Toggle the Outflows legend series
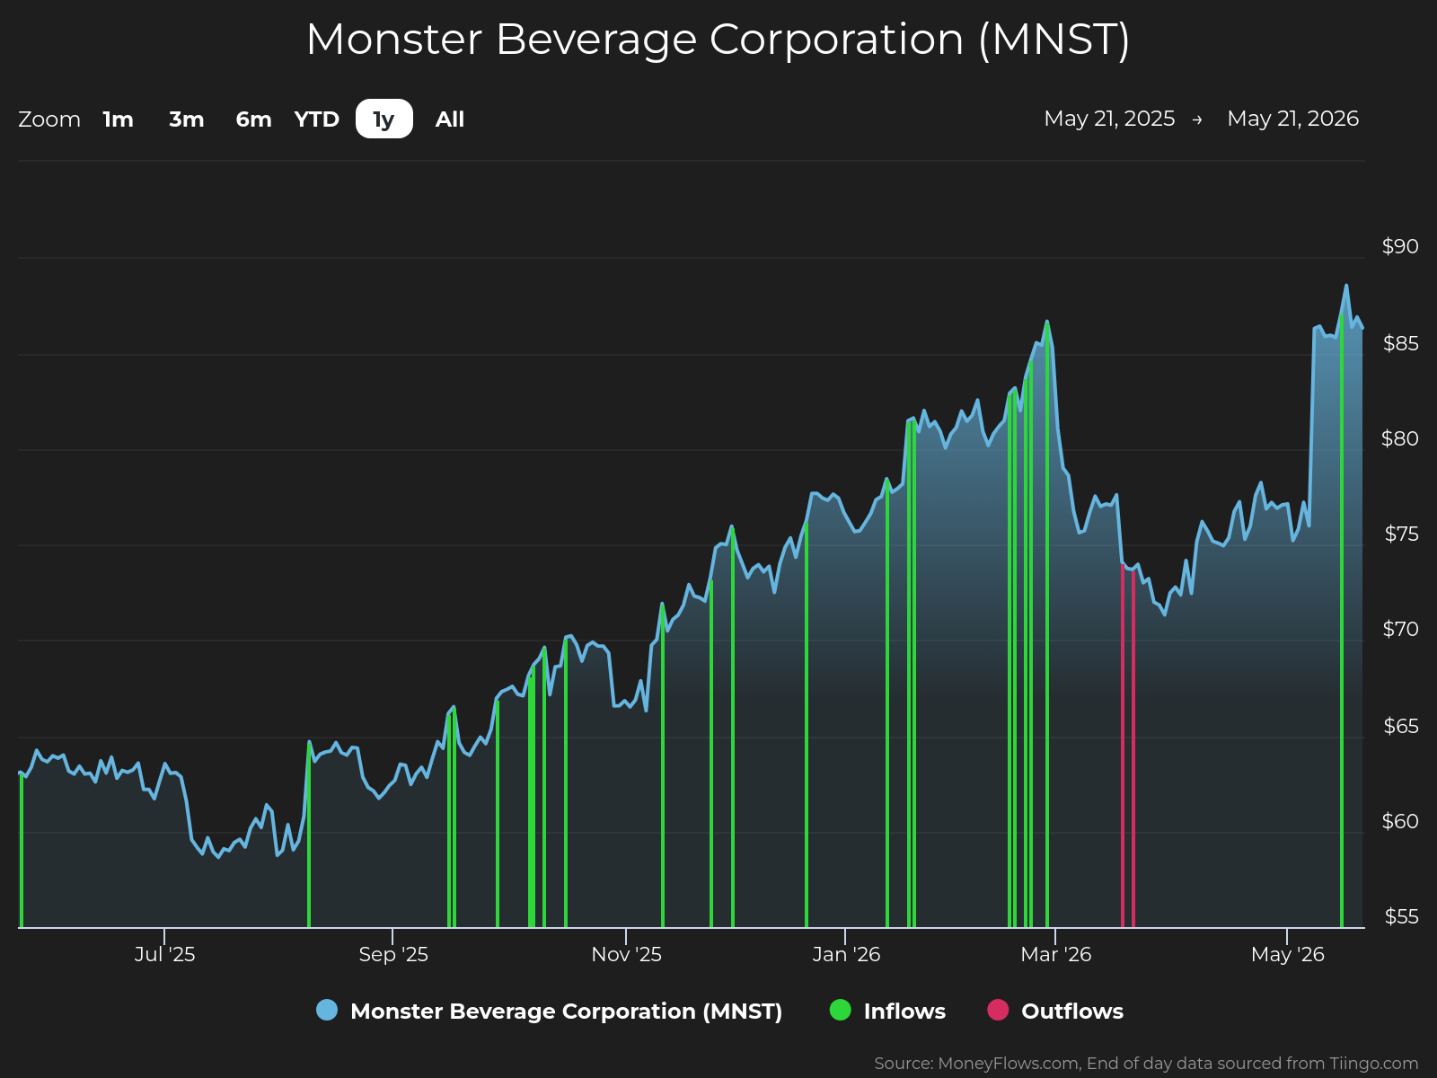The width and height of the screenshot is (1437, 1078). click(1055, 1011)
